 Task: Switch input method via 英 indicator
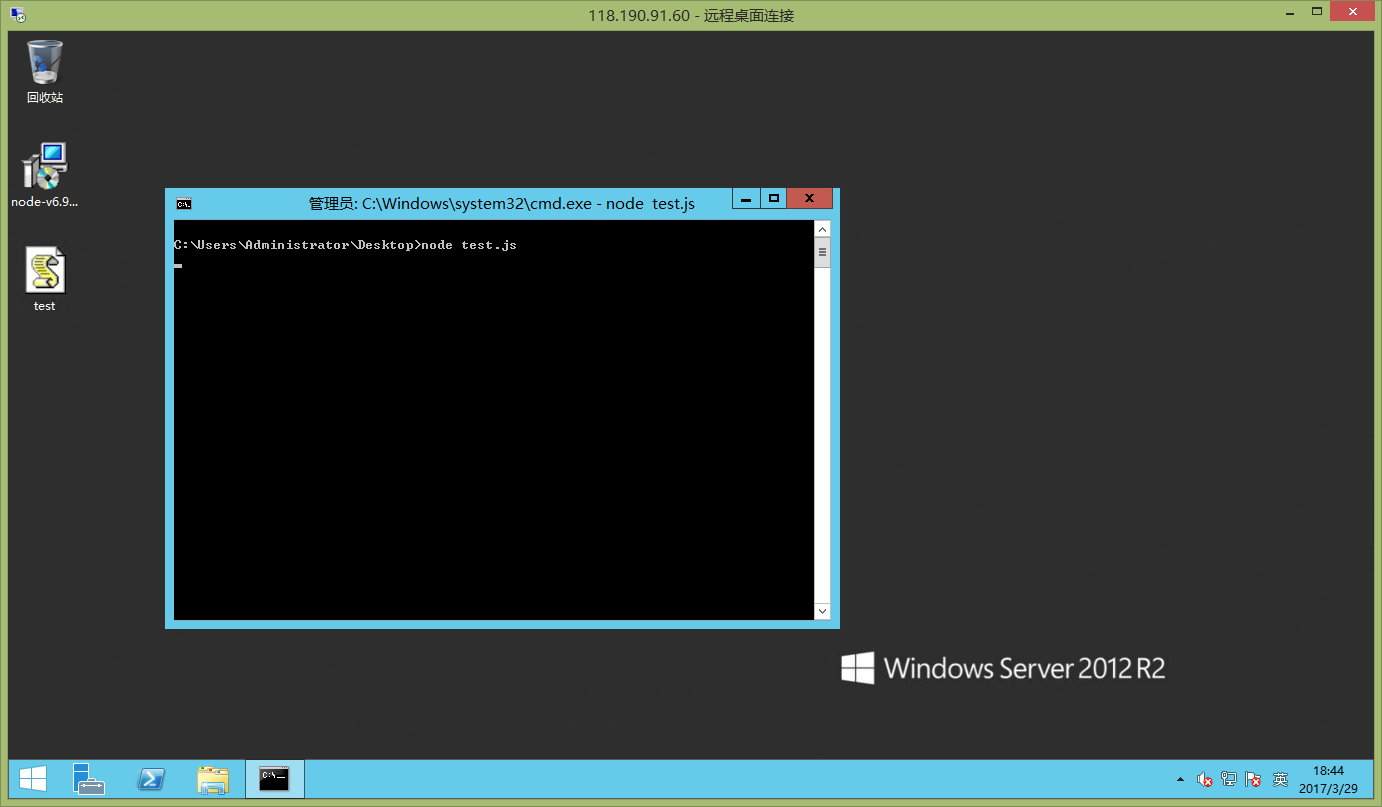coord(1280,780)
